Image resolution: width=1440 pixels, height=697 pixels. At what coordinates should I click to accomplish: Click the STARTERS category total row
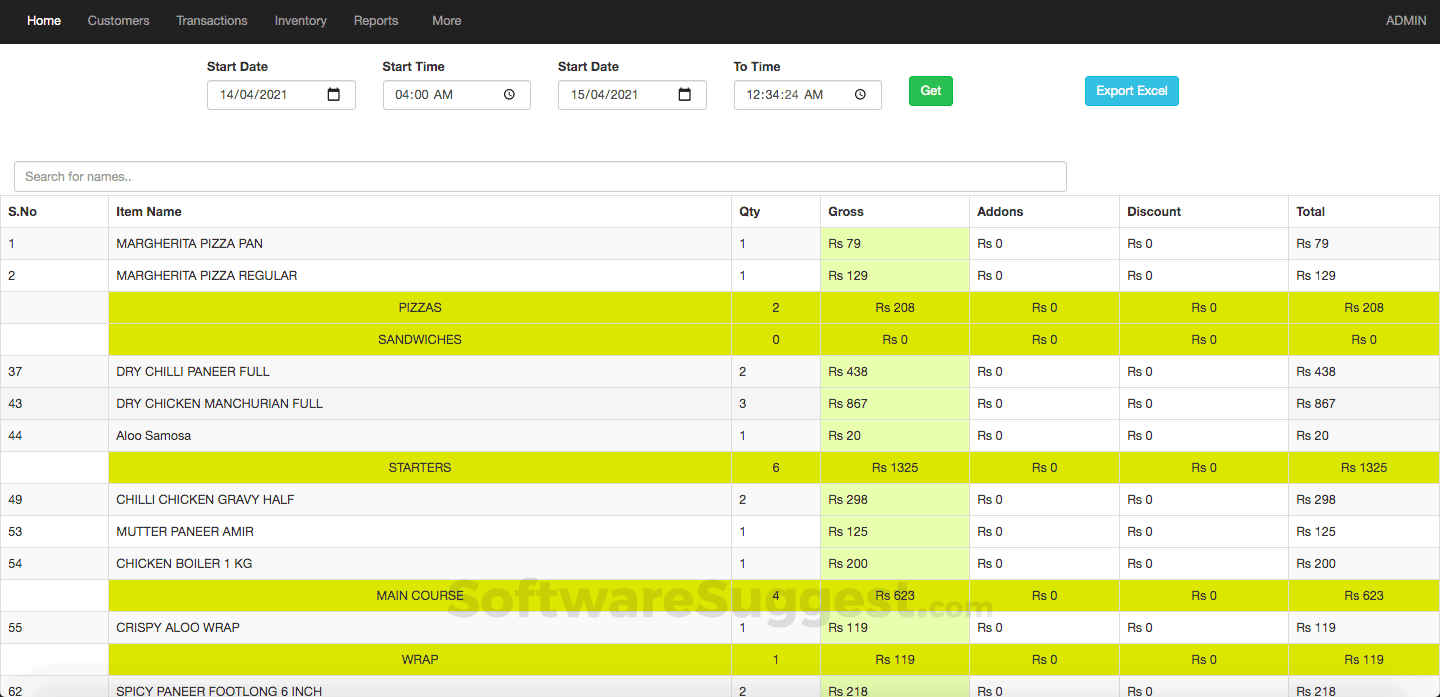pos(420,467)
